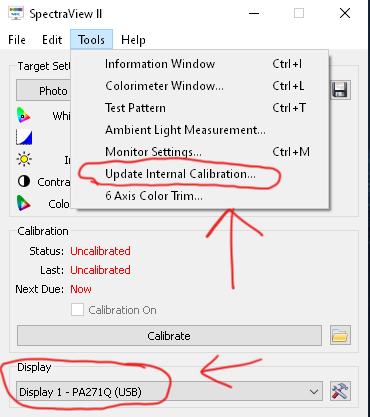
Task: Click the SpectraView II title bar app icon
Action: (15, 13)
